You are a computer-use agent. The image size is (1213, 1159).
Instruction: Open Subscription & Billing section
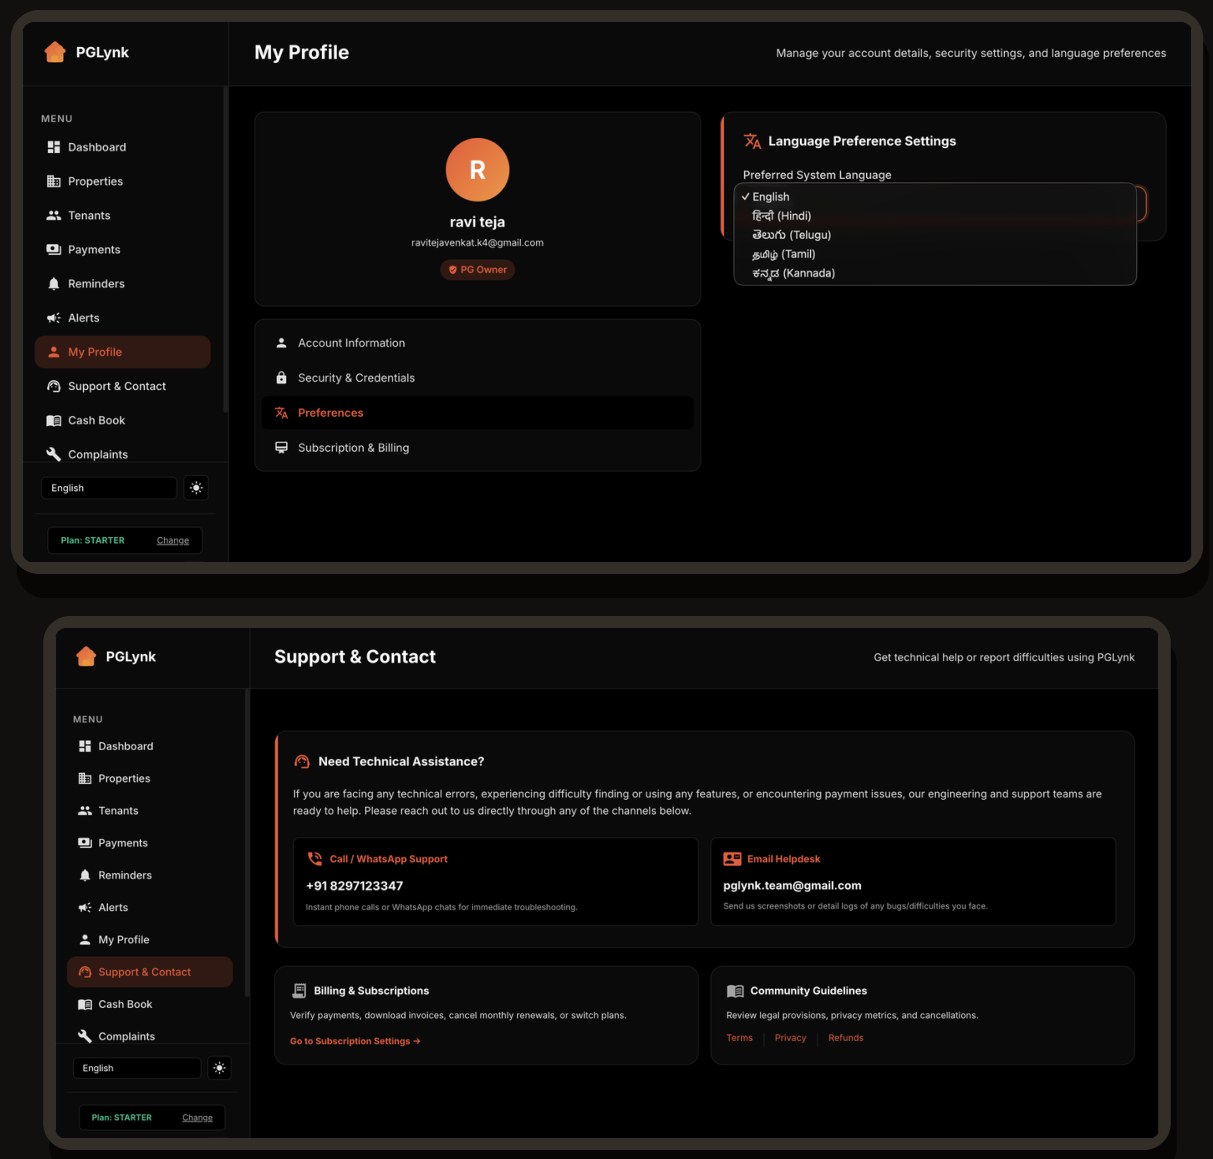tap(477, 448)
